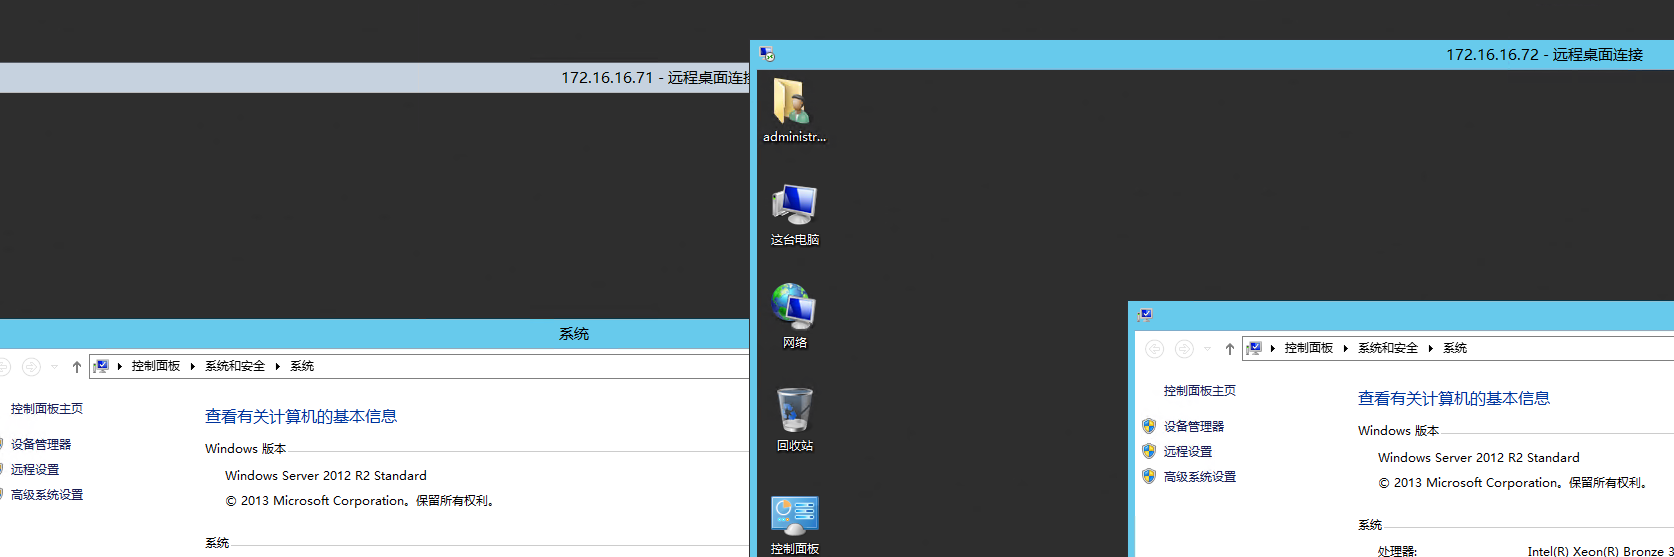Click Windows Server 2012 R2 Standard text in left window
Viewport: 1674px width, 557px height.
[x=326, y=476]
